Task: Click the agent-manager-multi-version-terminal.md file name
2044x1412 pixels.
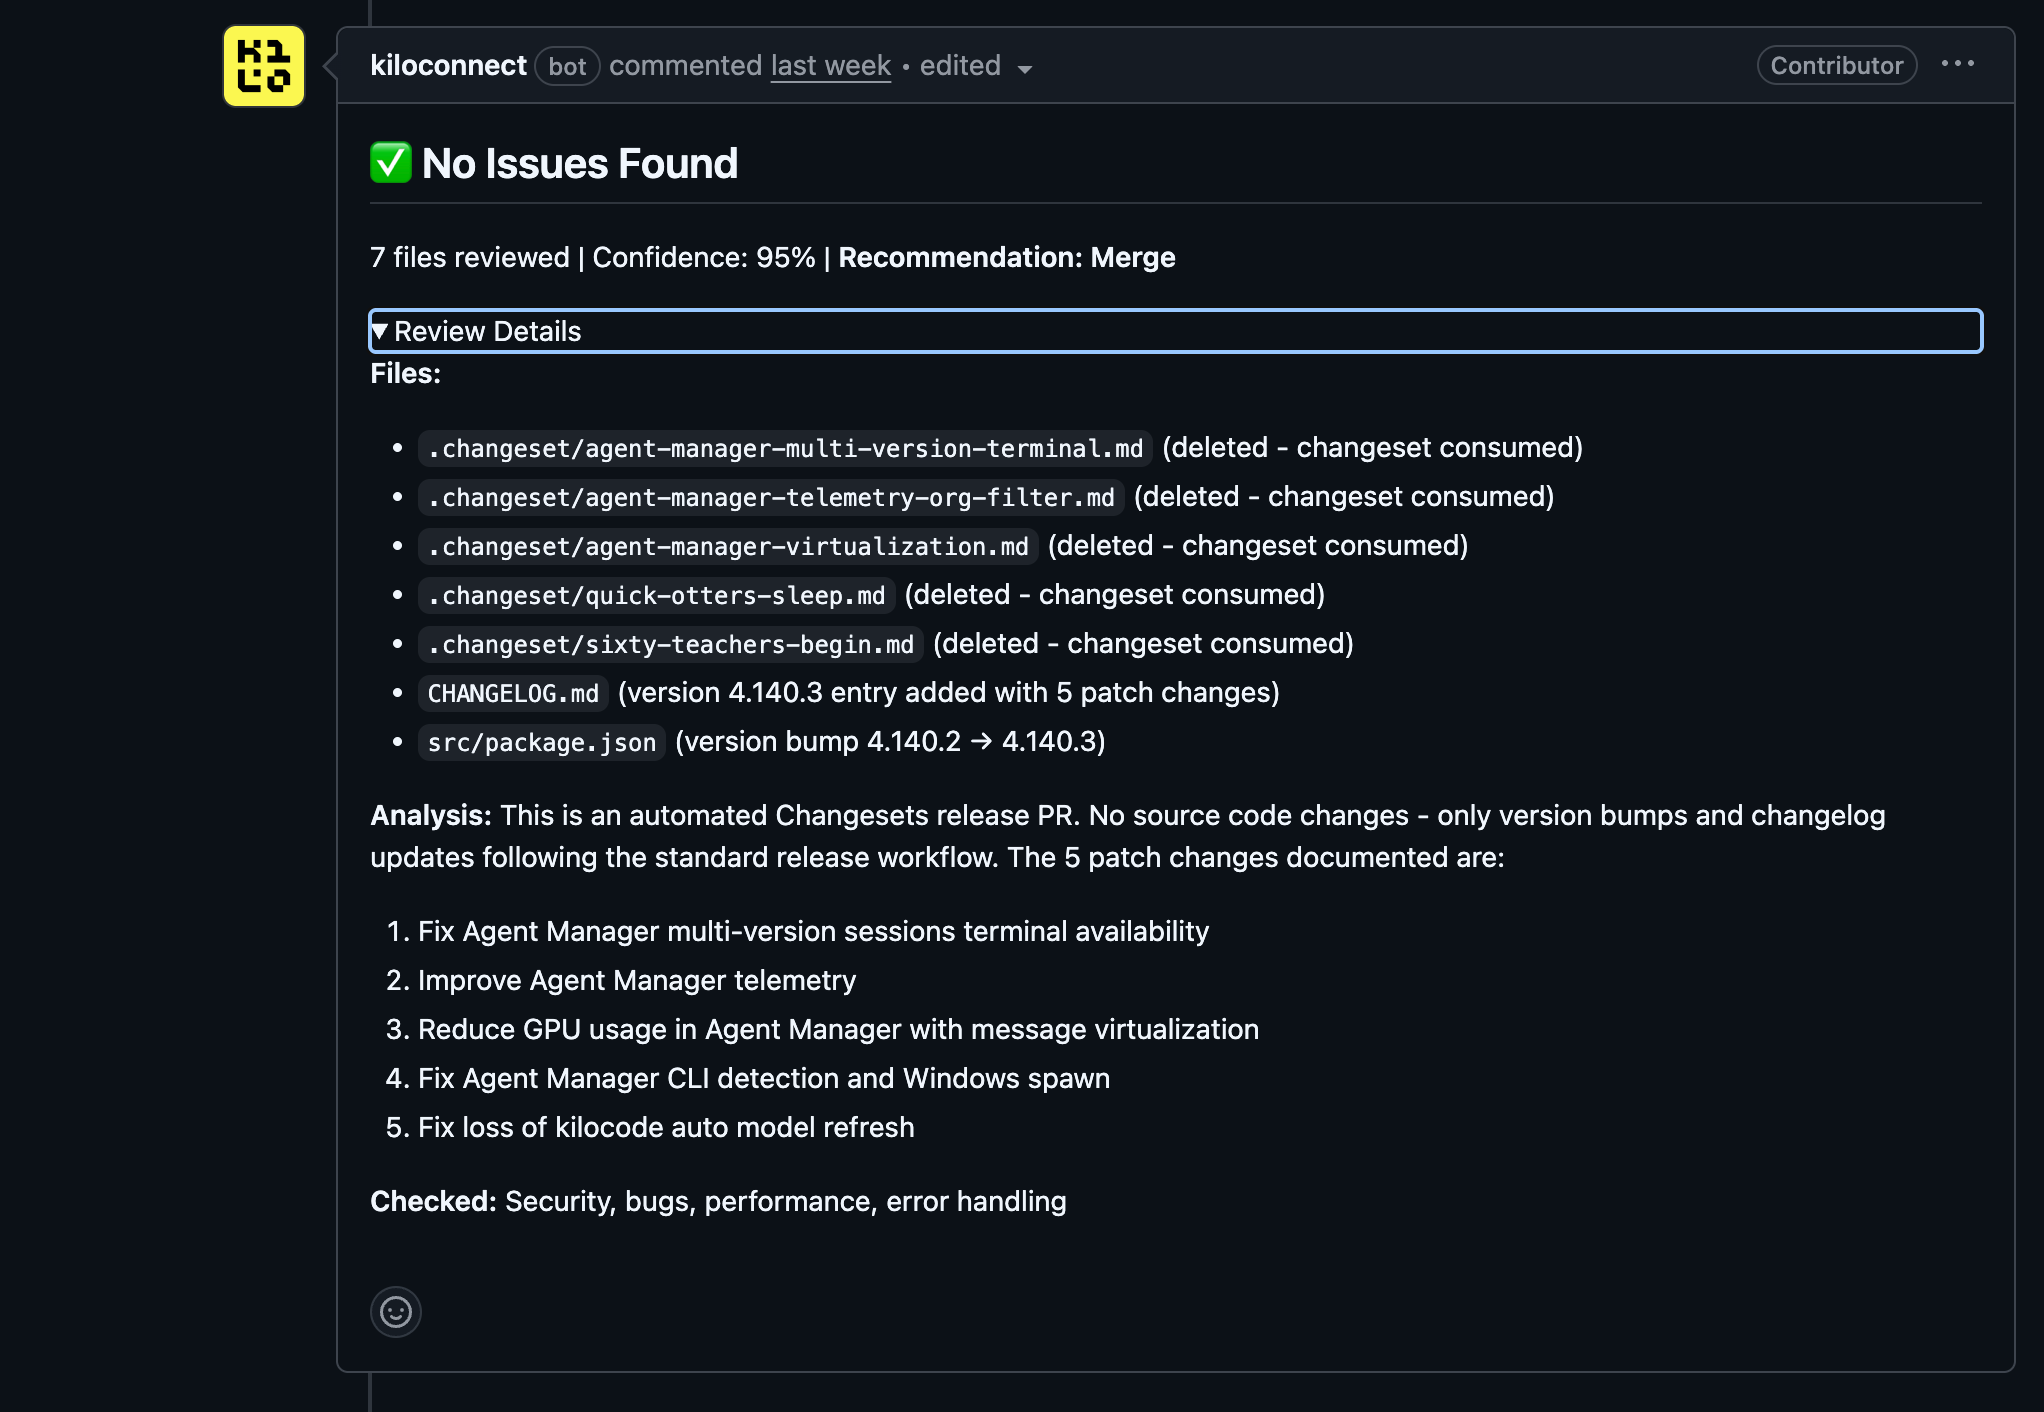Action: [x=785, y=448]
